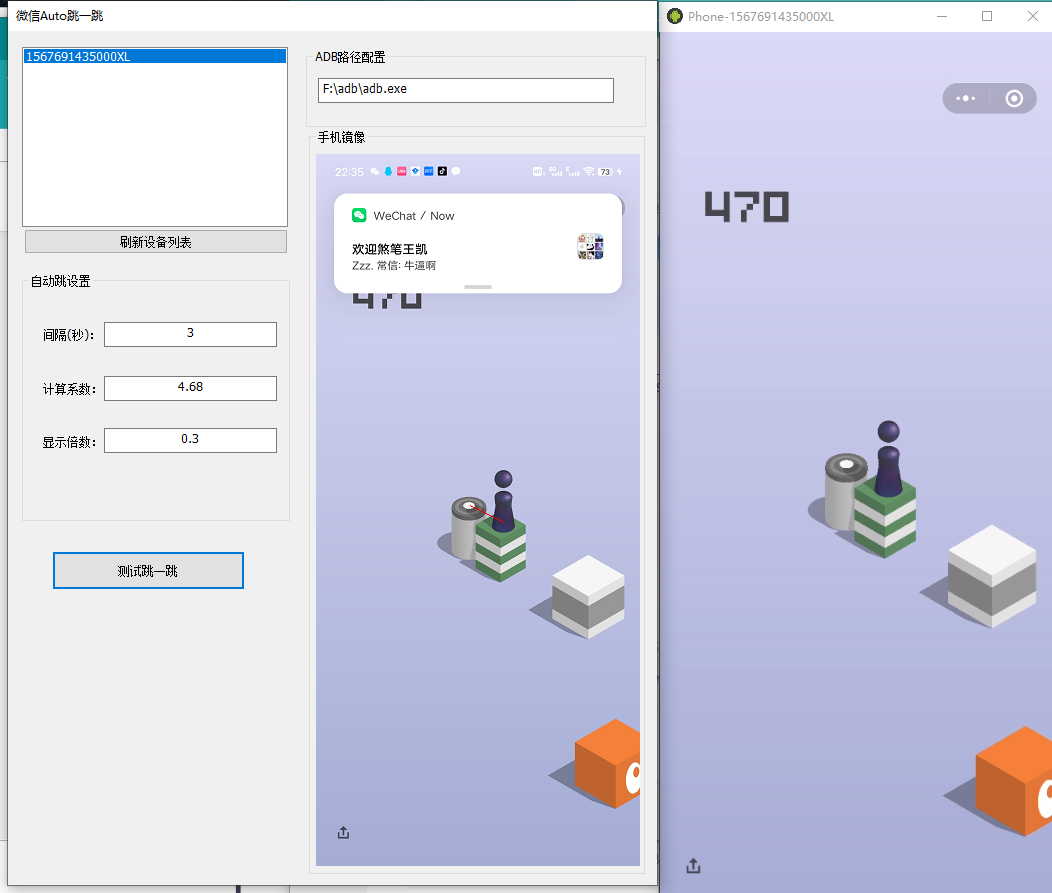Screen dimensions: 1052x893
Task: Click the TikTok icon in the mirror status bar
Action: 442,171
